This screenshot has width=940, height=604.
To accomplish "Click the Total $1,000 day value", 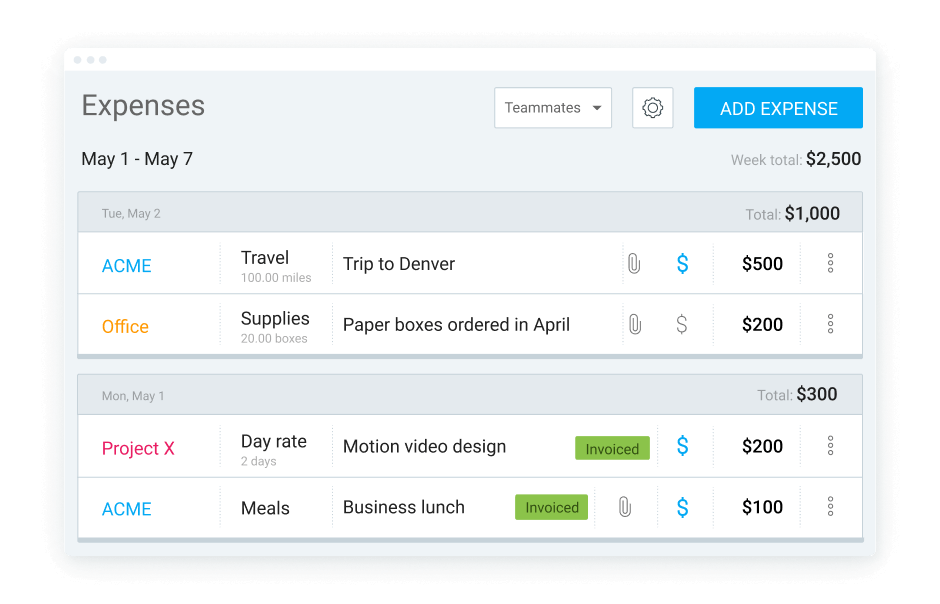I will [812, 213].
